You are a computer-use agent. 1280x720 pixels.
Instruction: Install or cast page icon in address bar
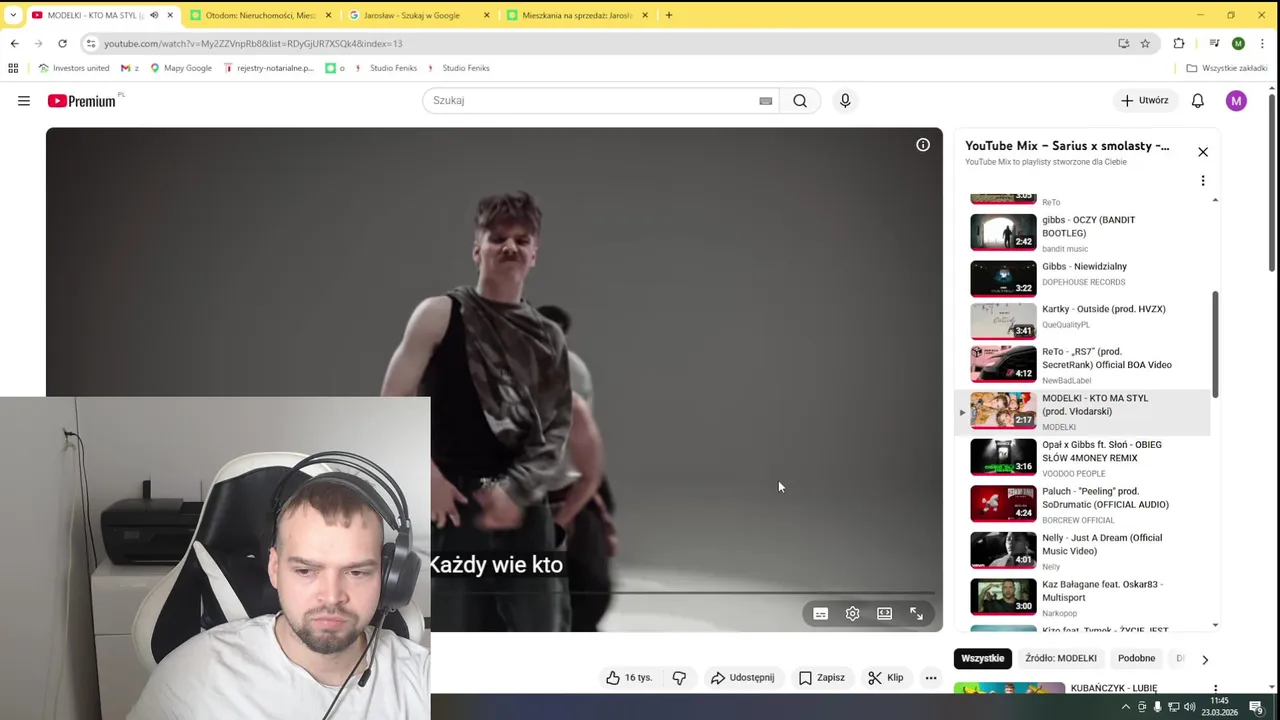1124,44
